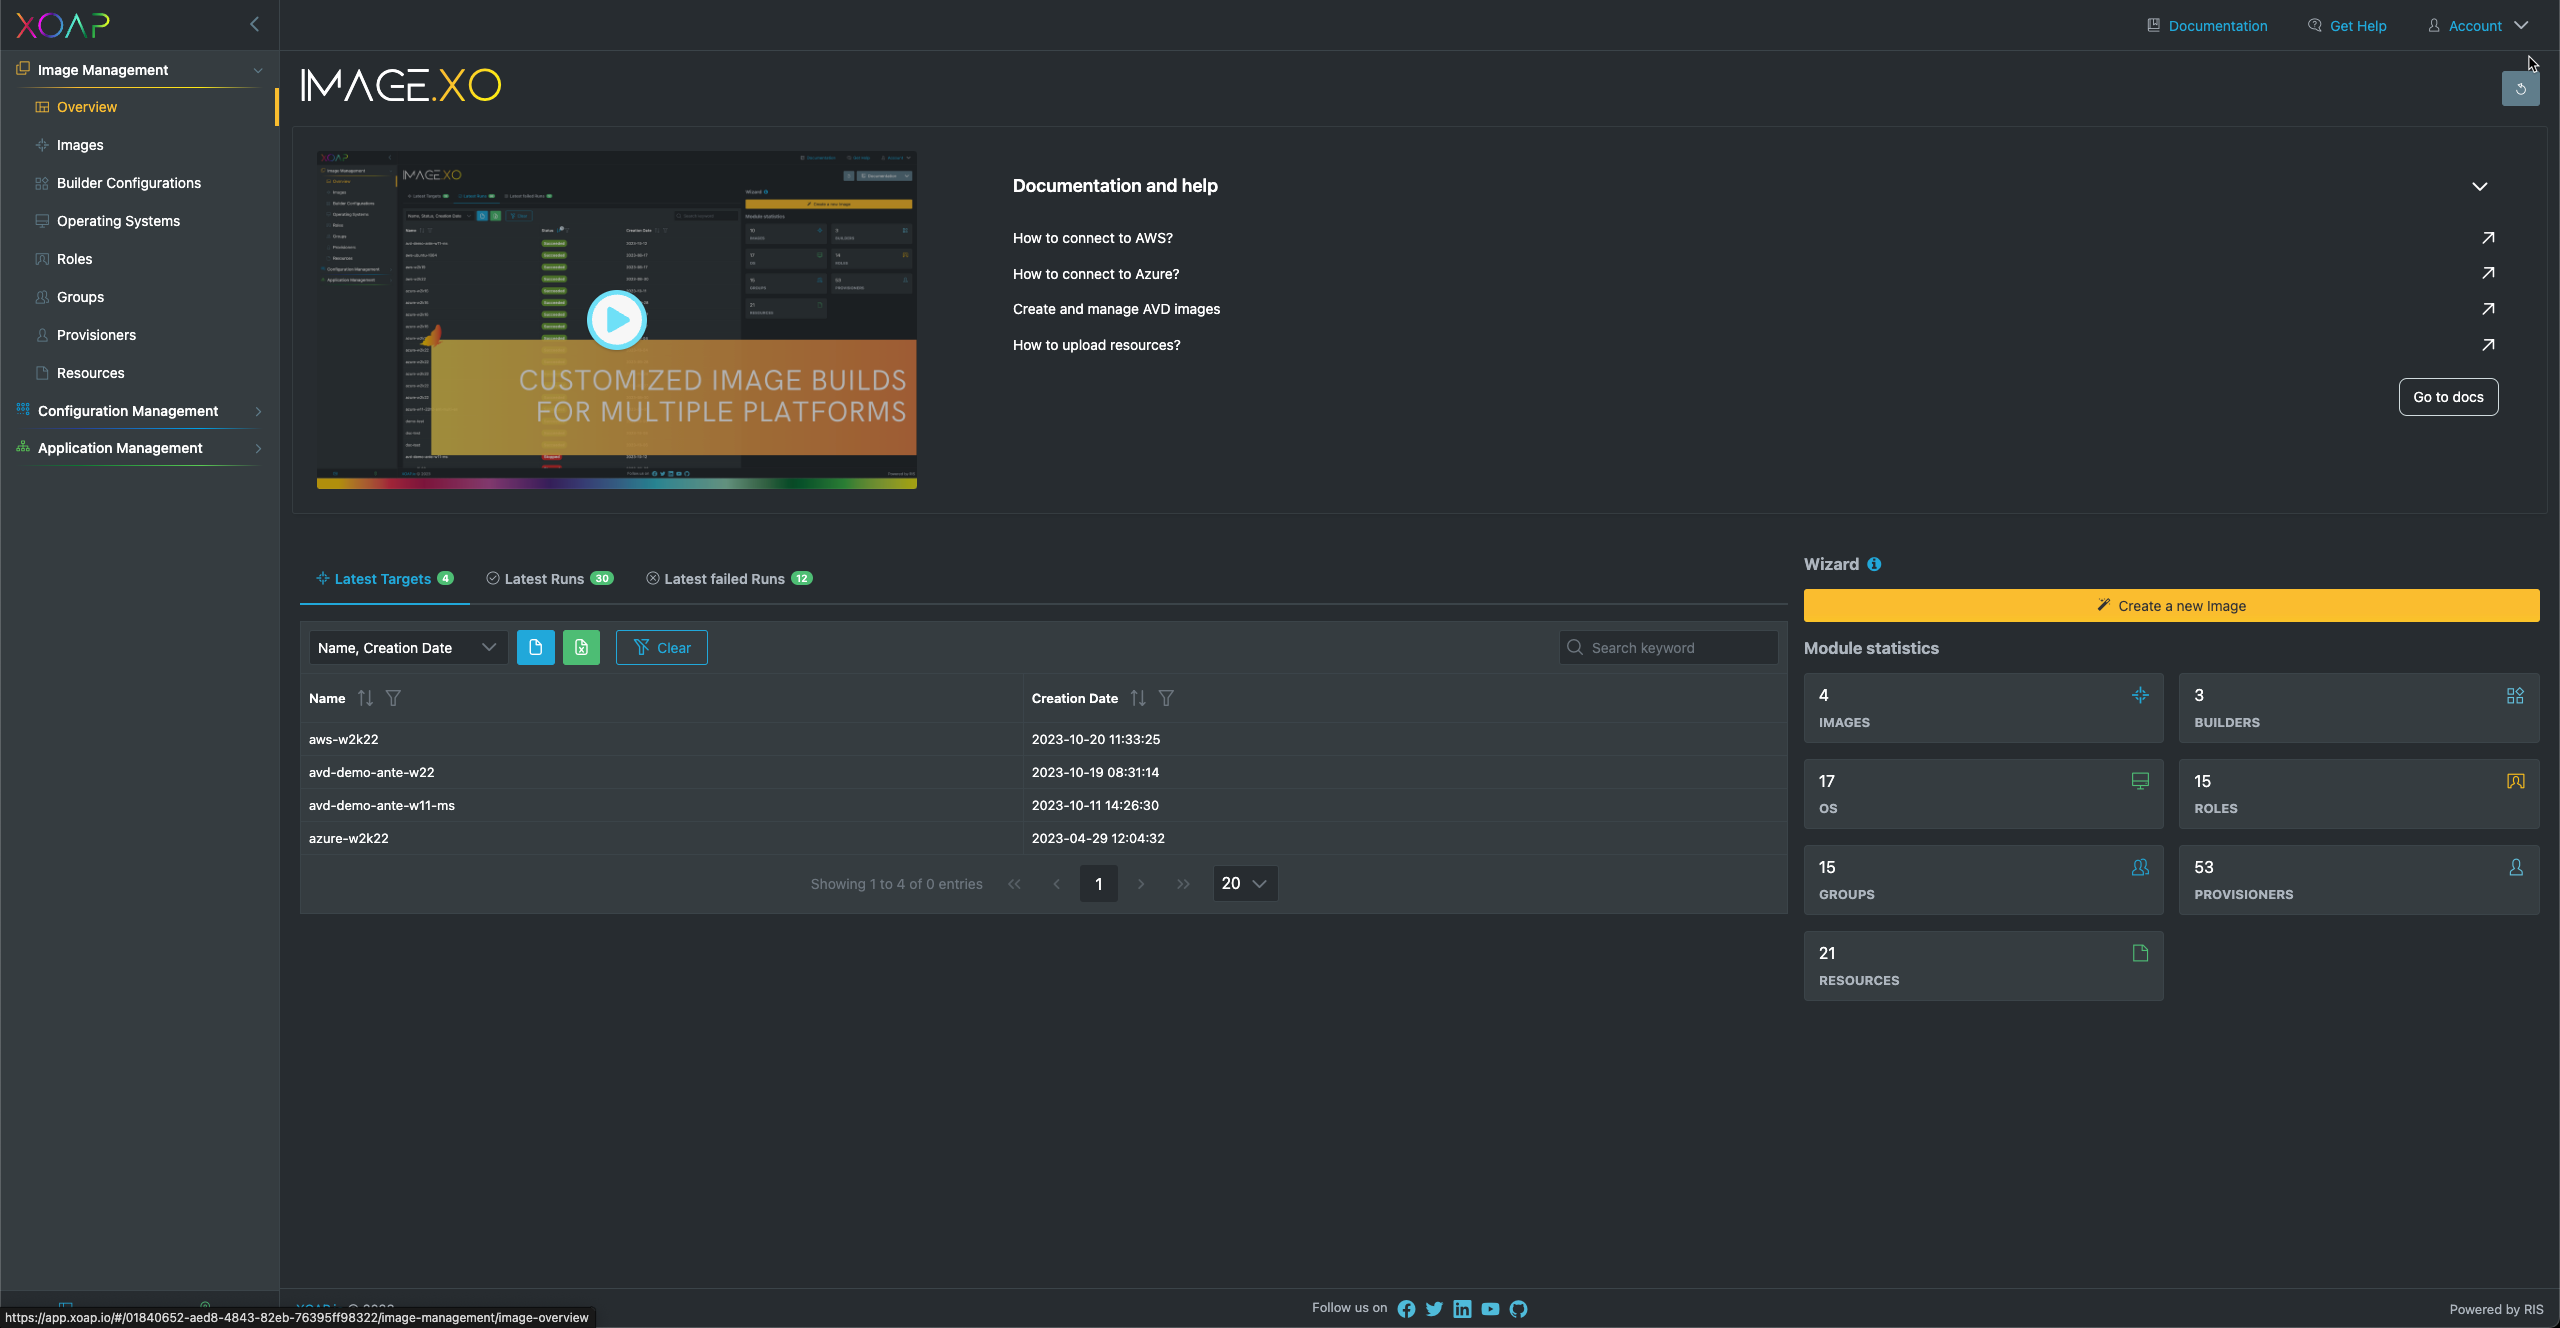The image size is (2560, 1328).
Task: Sort by the Name column
Action: coord(365,698)
